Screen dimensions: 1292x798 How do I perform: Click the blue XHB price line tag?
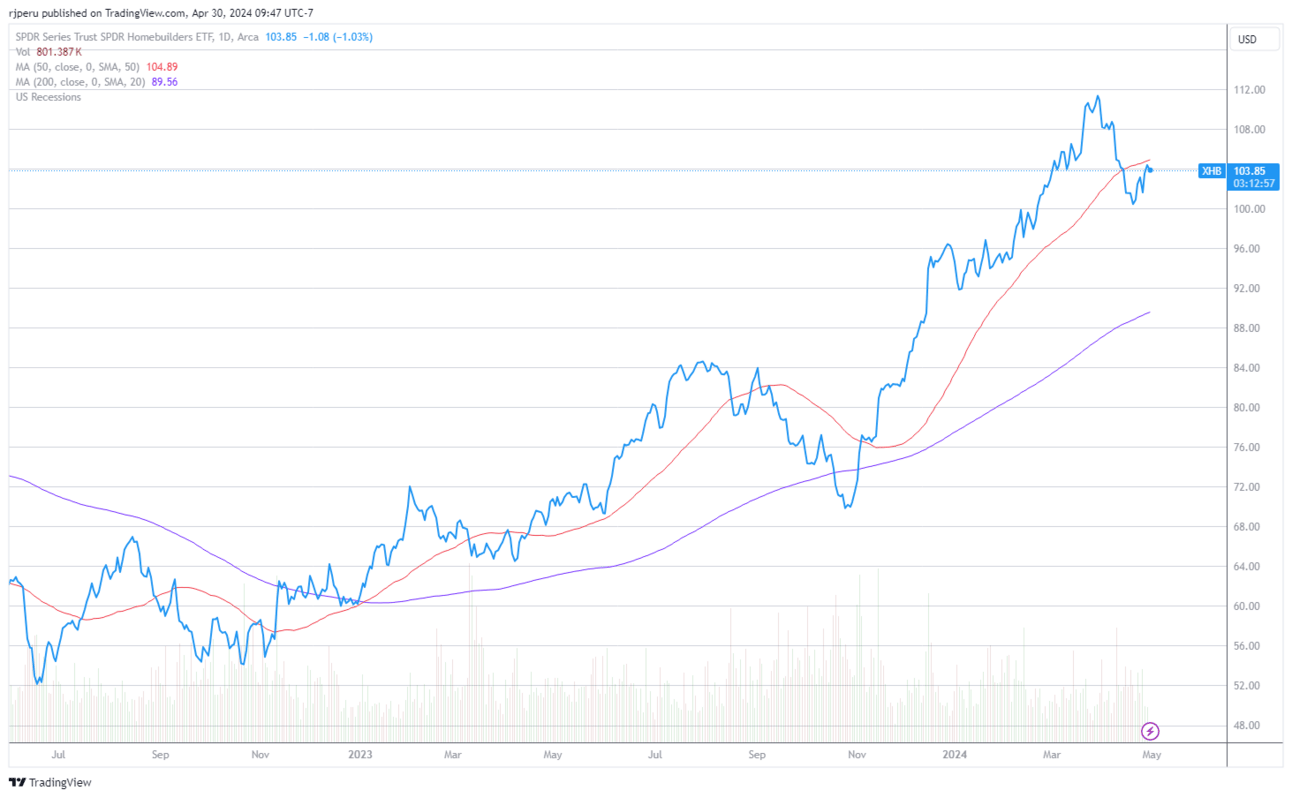point(1211,171)
